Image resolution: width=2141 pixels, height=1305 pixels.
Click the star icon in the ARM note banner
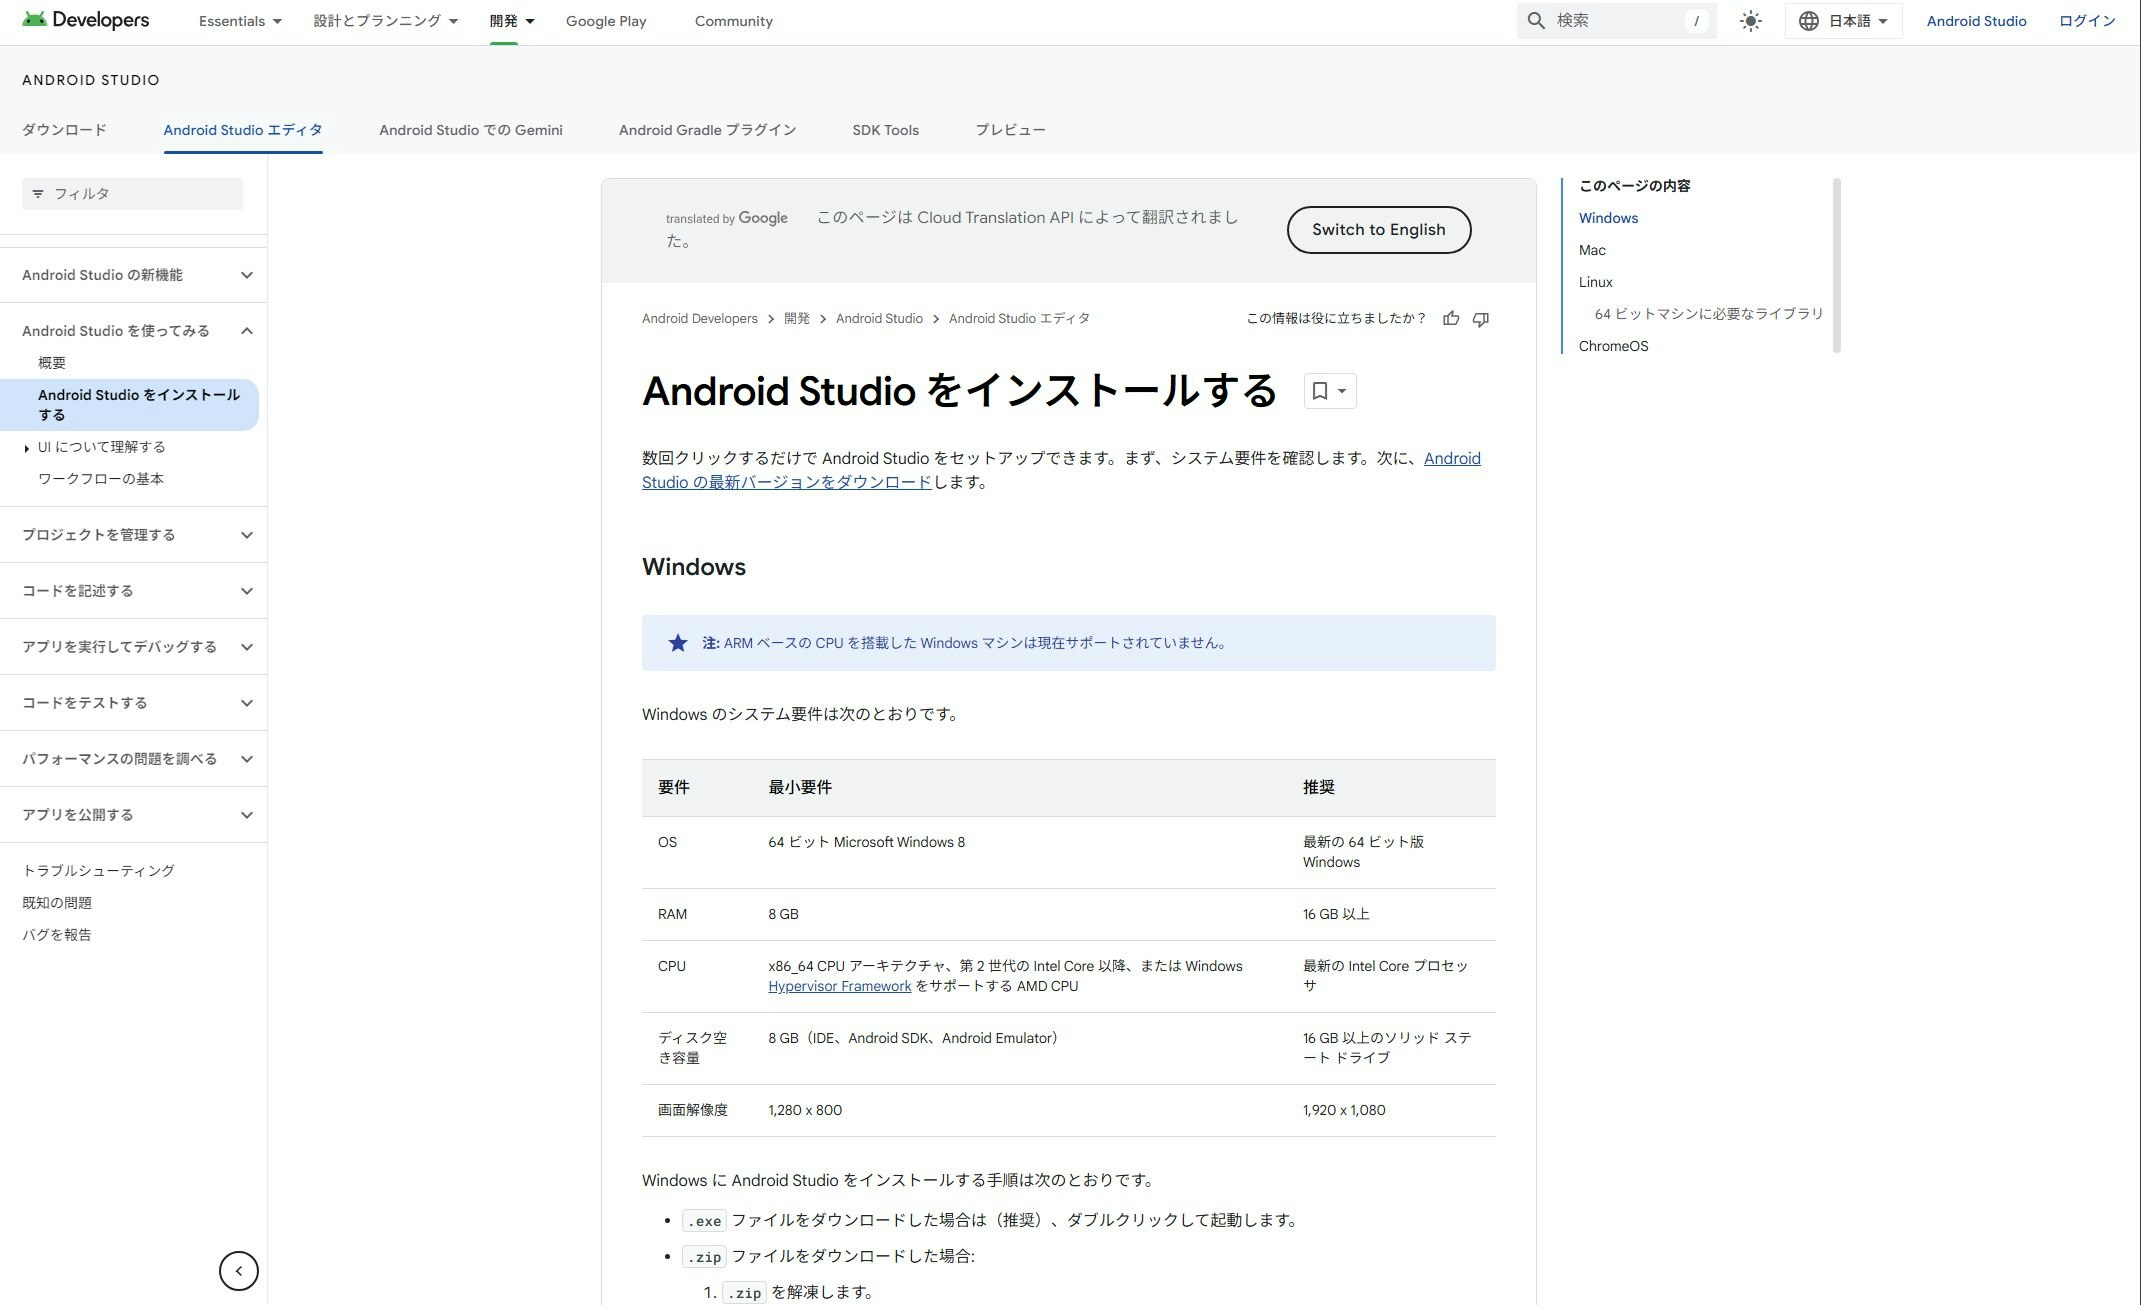click(x=679, y=643)
